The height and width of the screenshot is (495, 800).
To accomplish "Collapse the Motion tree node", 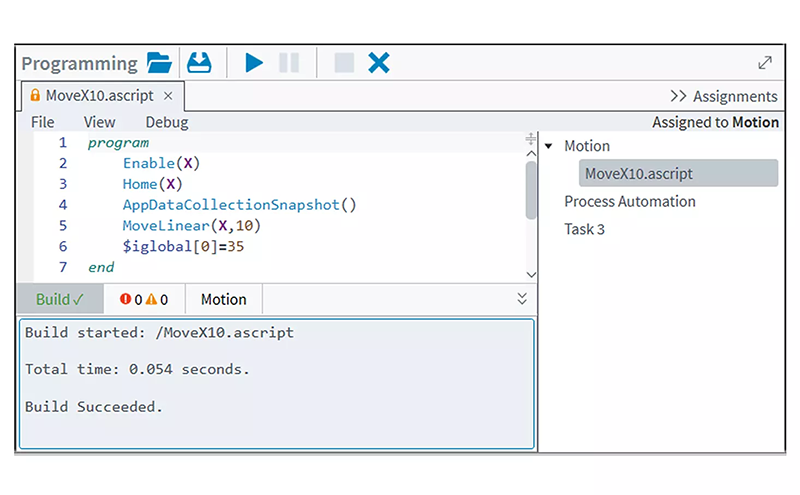I will (549, 146).
